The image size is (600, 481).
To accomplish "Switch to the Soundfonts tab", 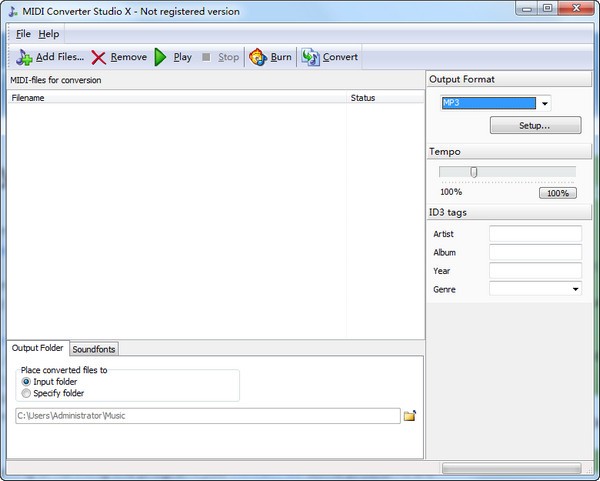I will (94, 349).
